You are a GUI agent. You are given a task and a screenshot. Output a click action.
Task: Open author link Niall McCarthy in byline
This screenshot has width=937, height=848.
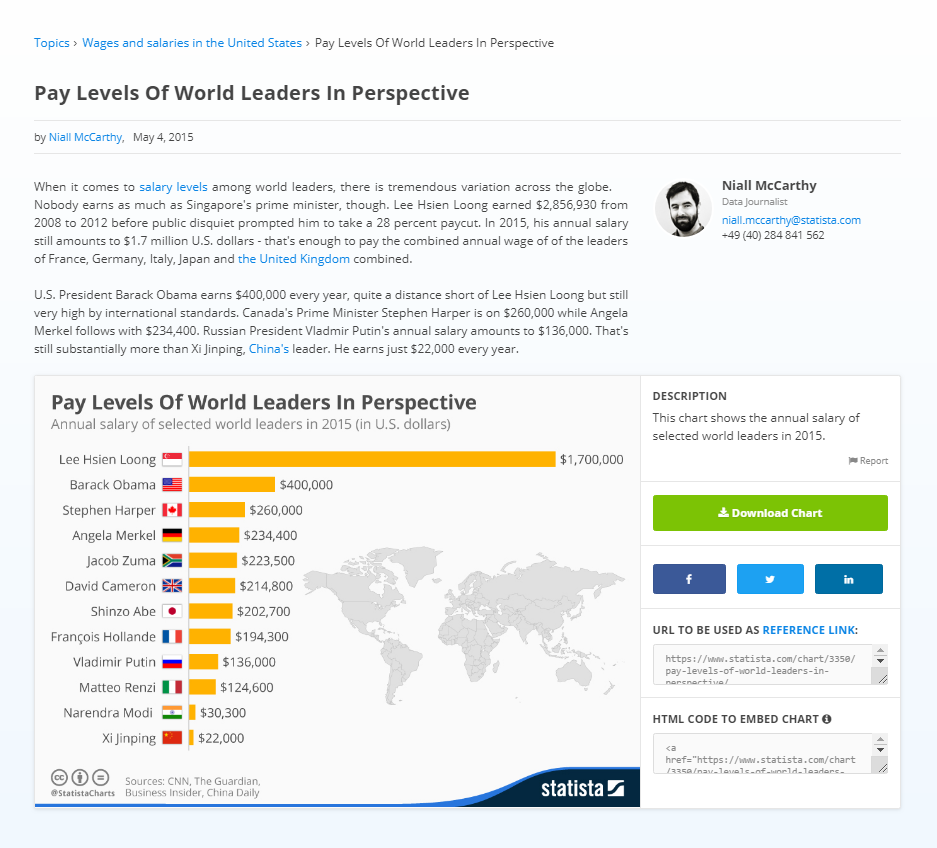point(85,137)
